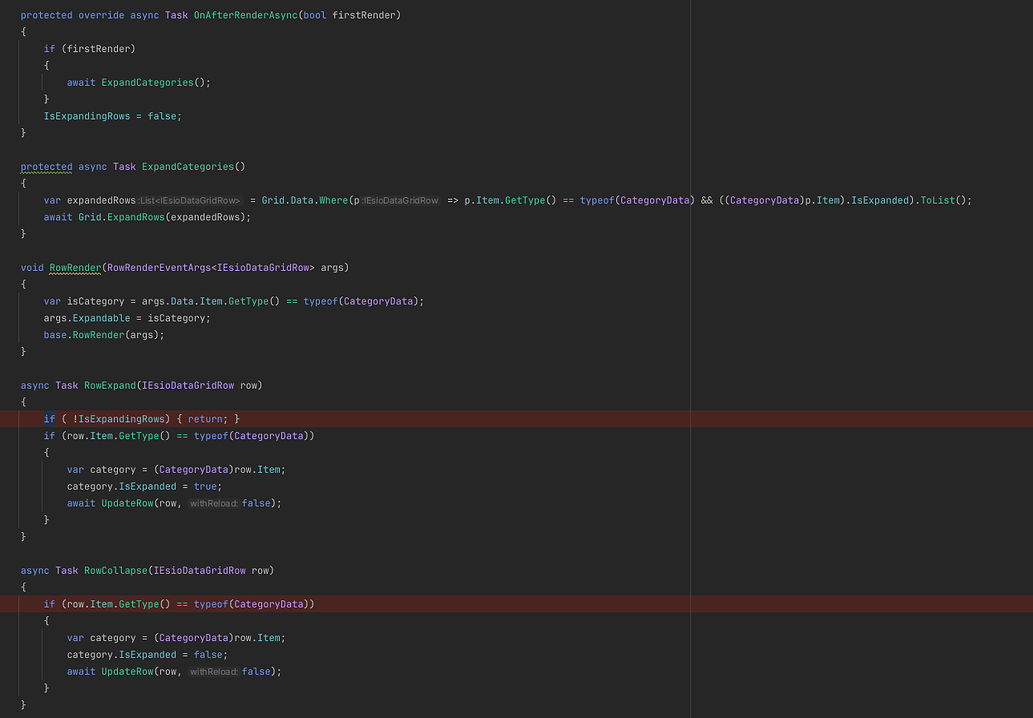This screenshot has width=1033, height=718.
Task: Click the underlined protected keyword warning
Action: click(x=46, y=166)
